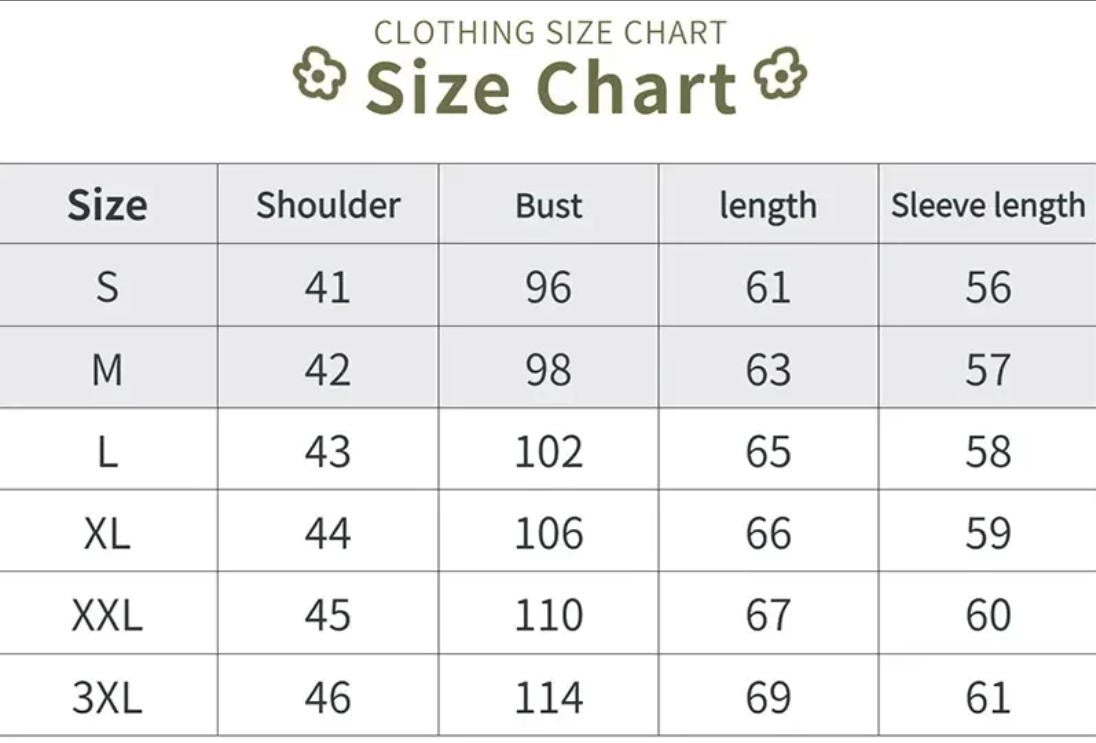Click the Size column header

(107, 205)
